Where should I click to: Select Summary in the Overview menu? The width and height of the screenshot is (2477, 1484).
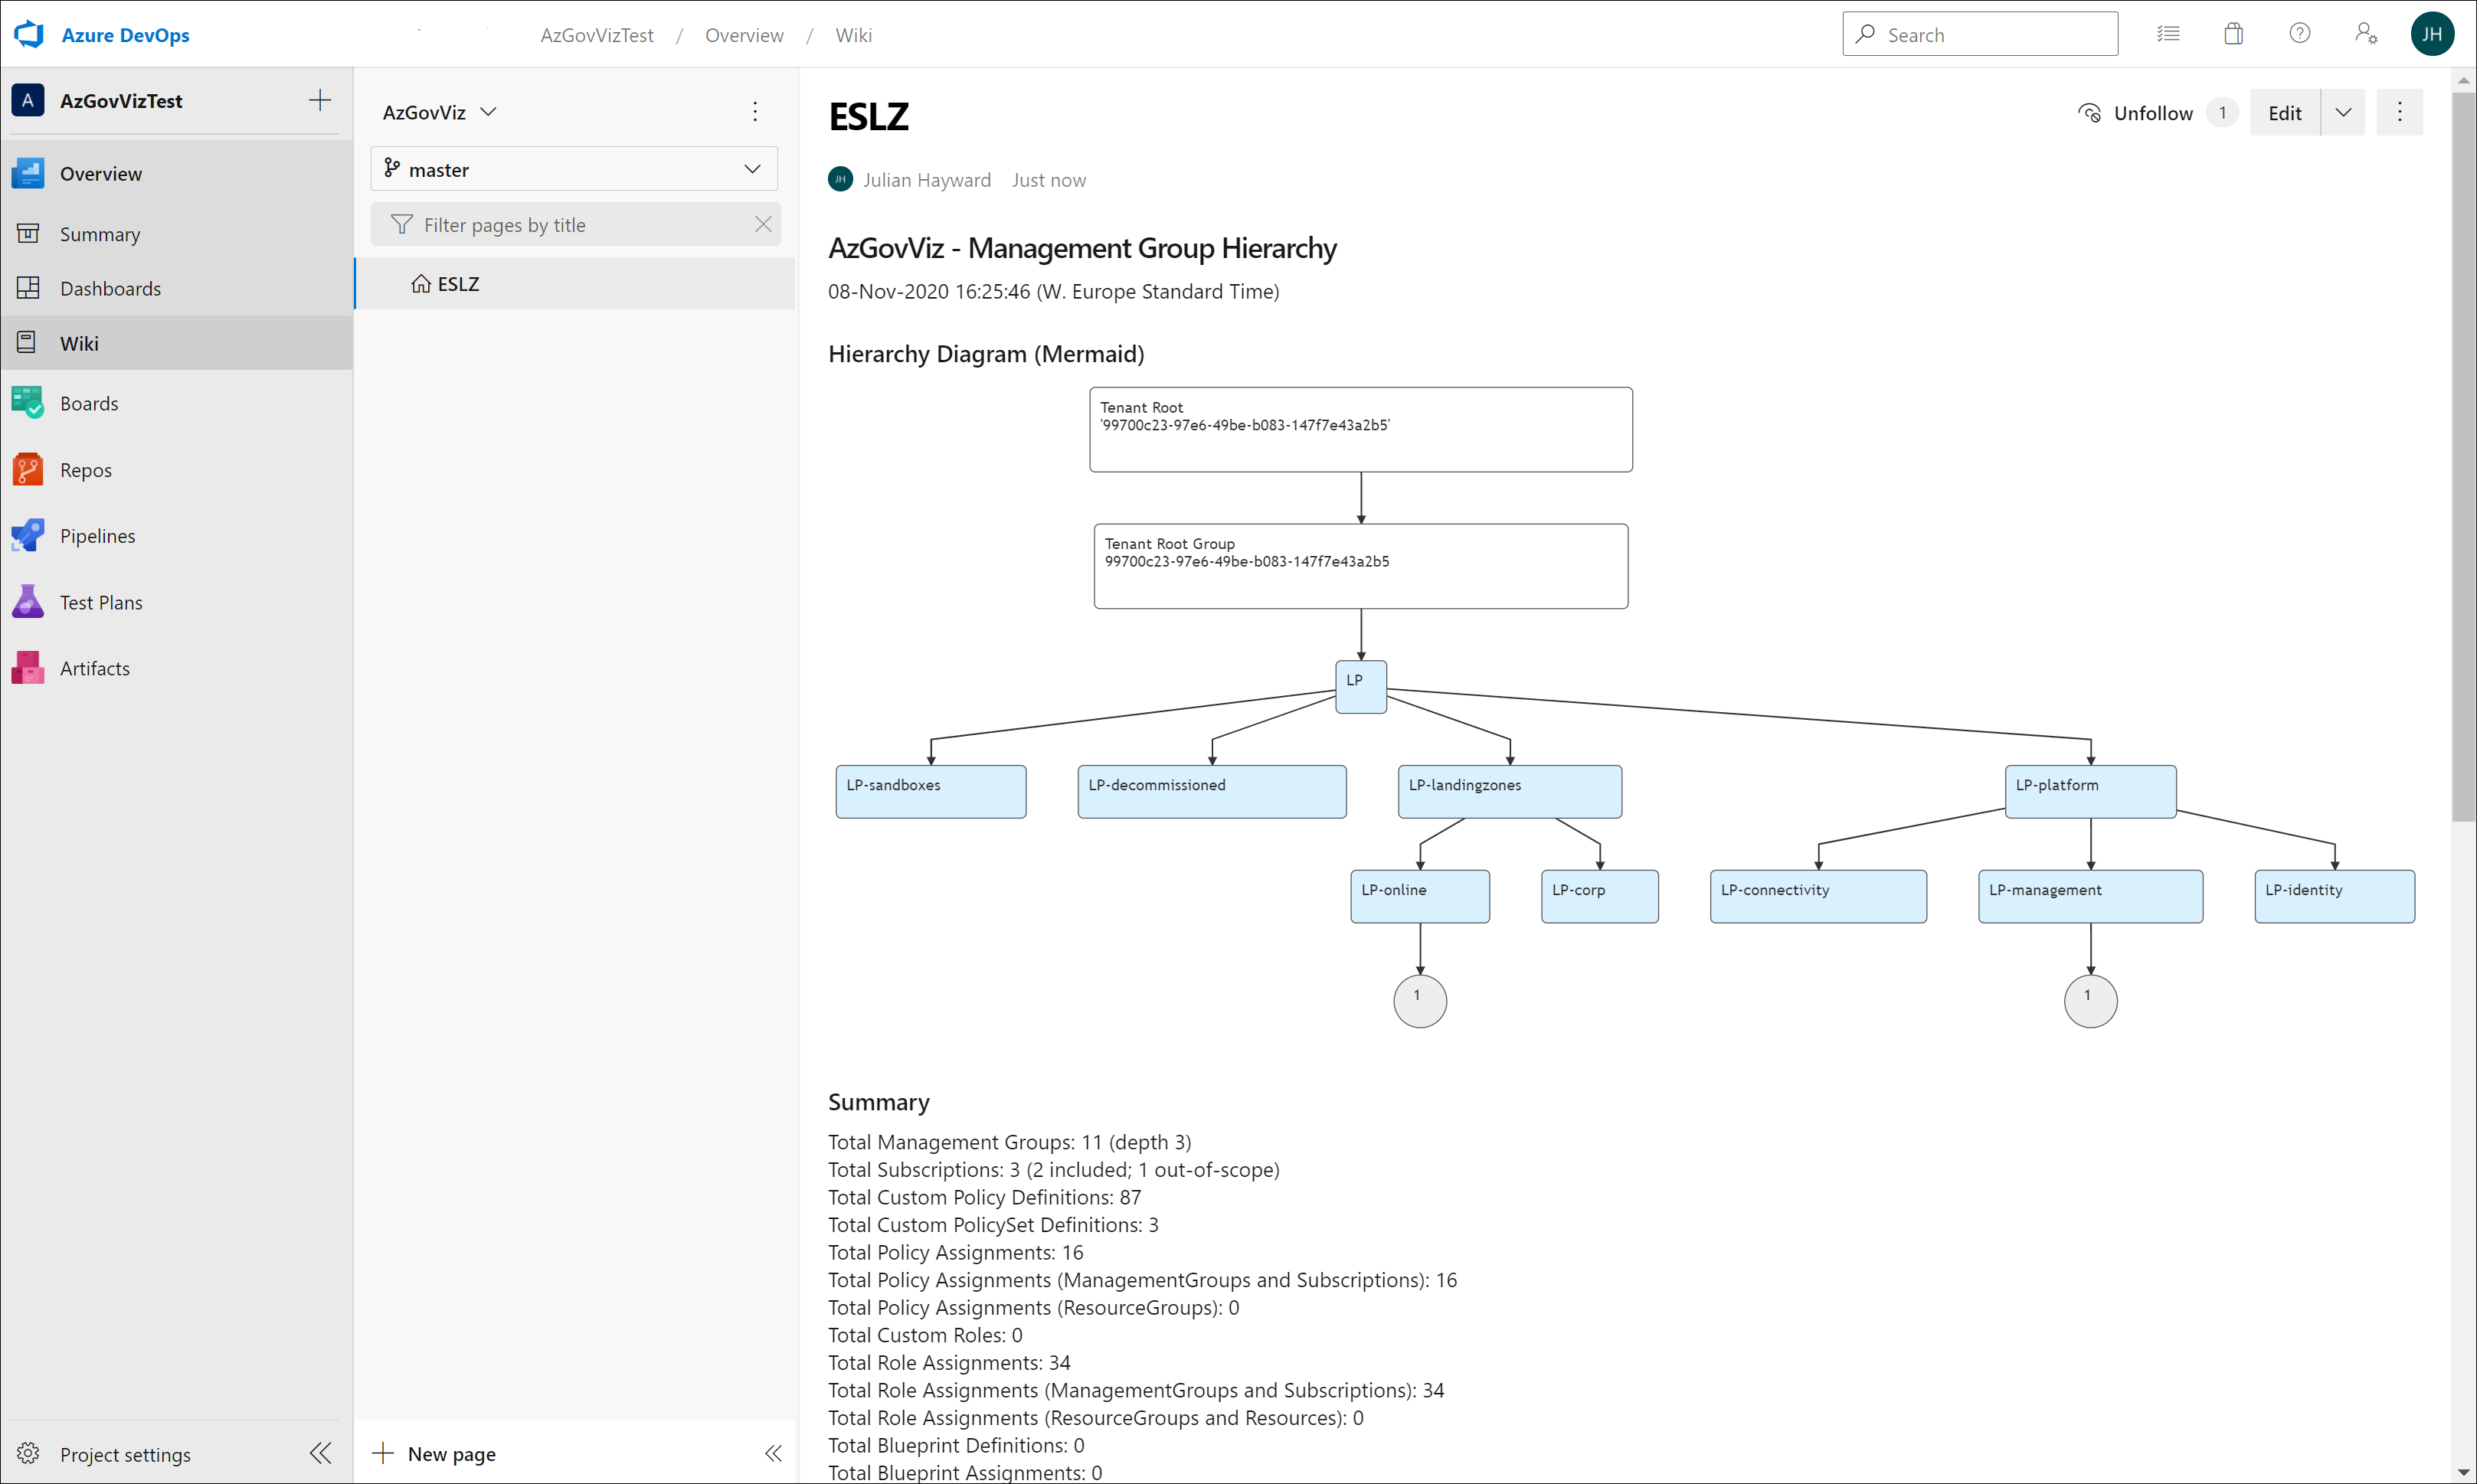click(99, 234)
